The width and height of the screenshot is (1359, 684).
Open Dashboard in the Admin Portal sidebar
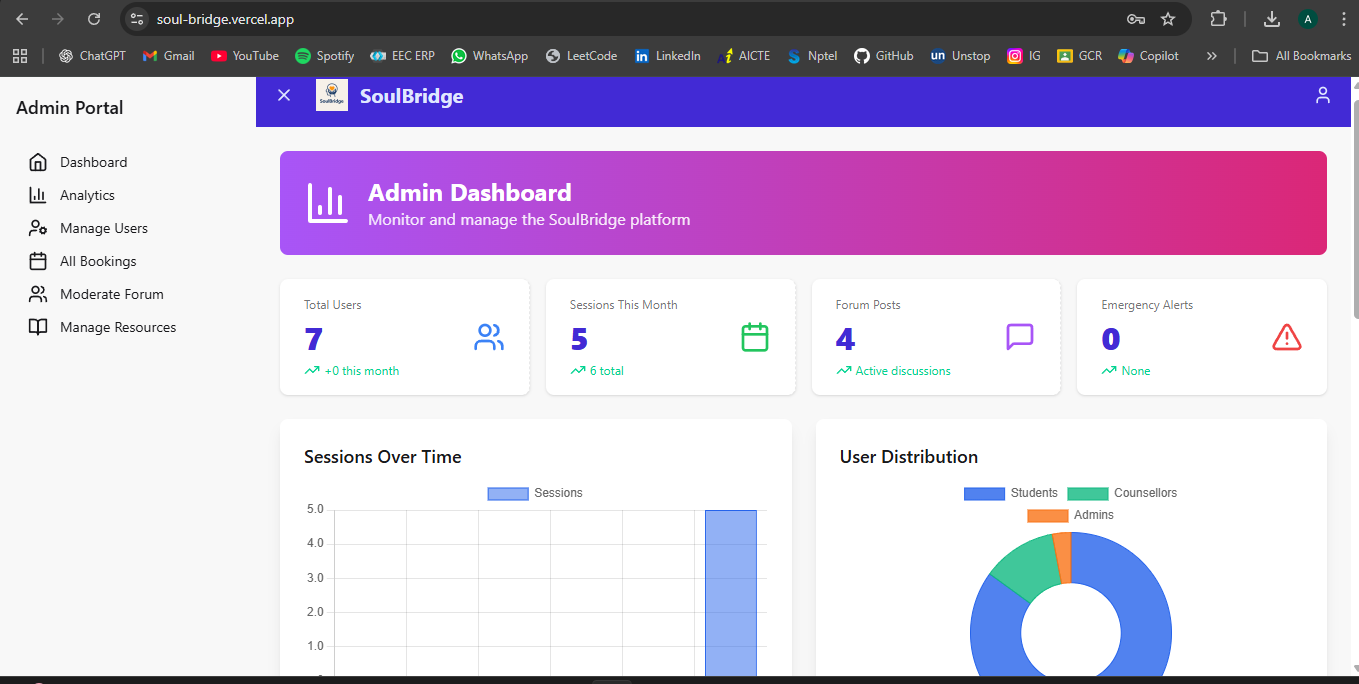pyautogui.click(x=93, y=162)
